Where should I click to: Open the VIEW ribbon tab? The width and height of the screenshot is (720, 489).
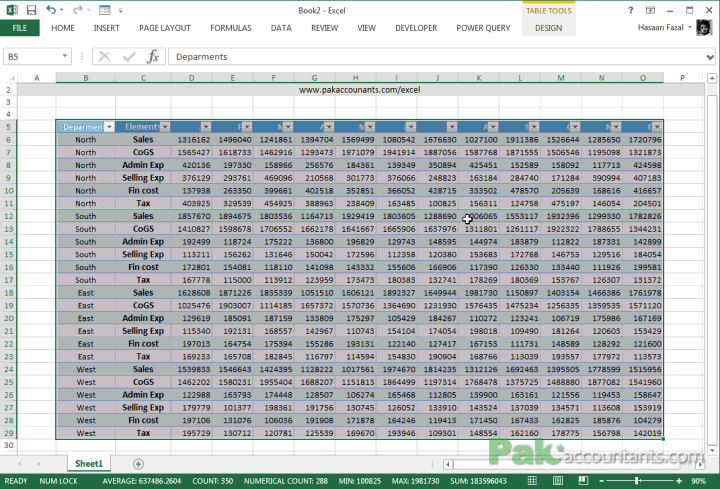[x=366, y=28]
